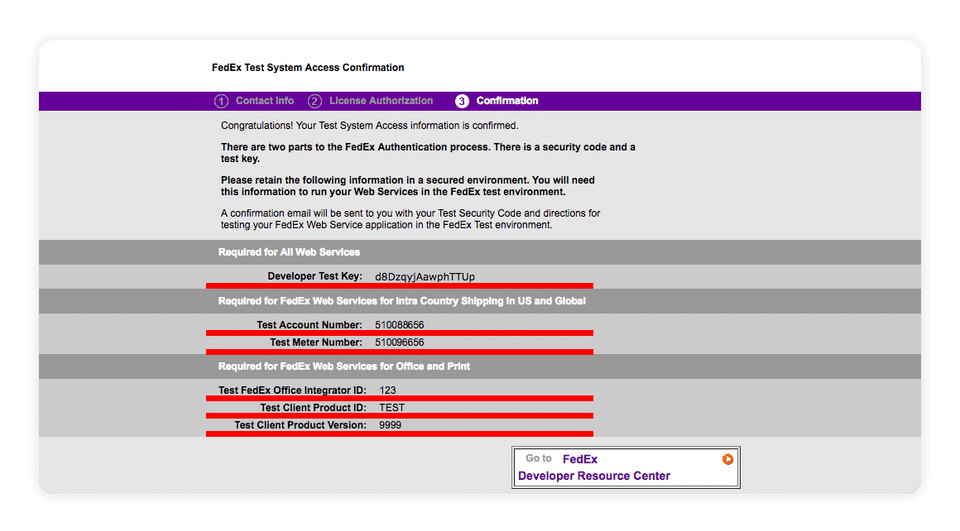Open the License Authorization step tab
960x531 pixels.
[x=381, y=100]
